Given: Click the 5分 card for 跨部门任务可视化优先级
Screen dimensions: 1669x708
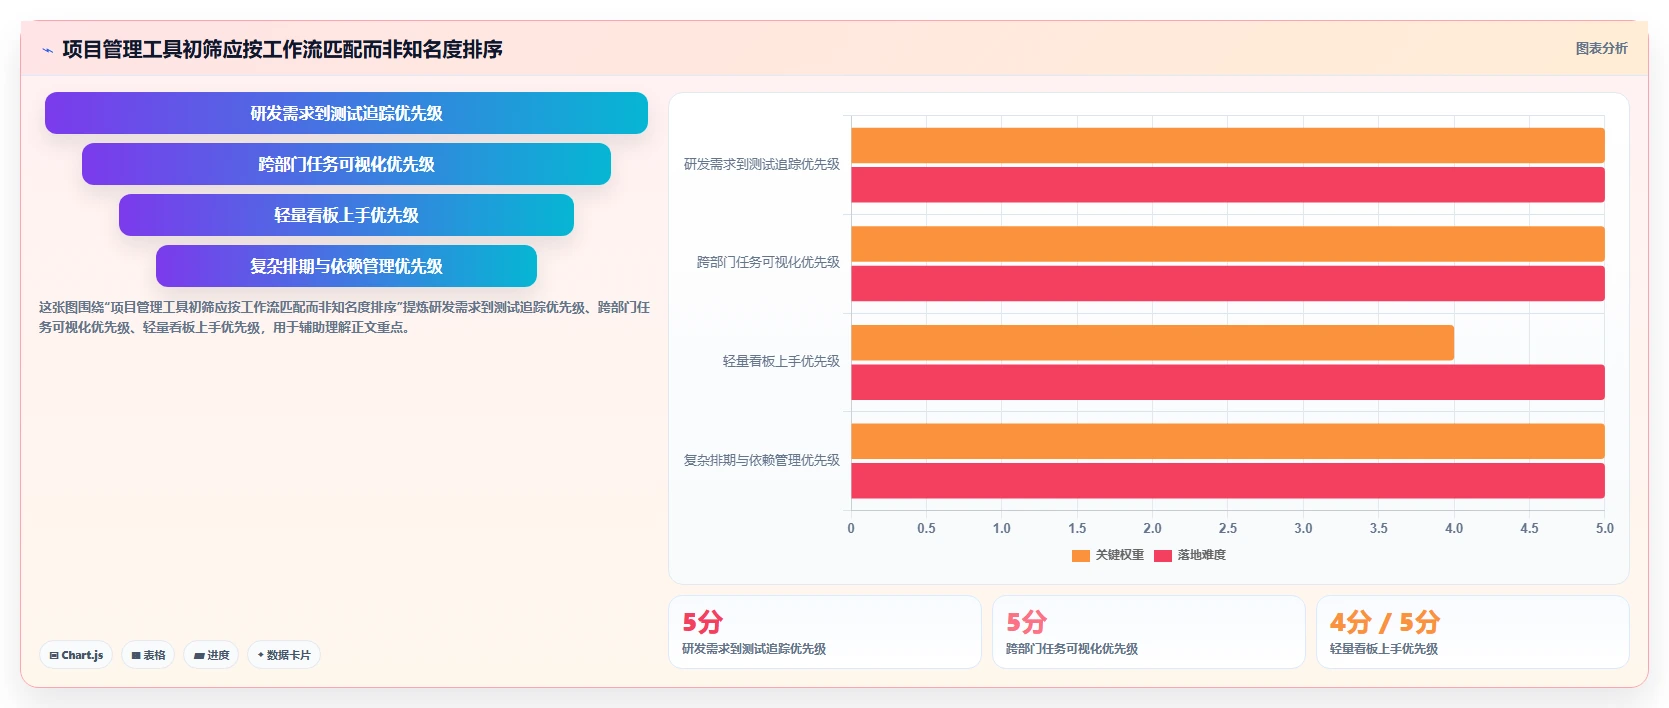Looking at the screenshot, I should click(1149, 632).
